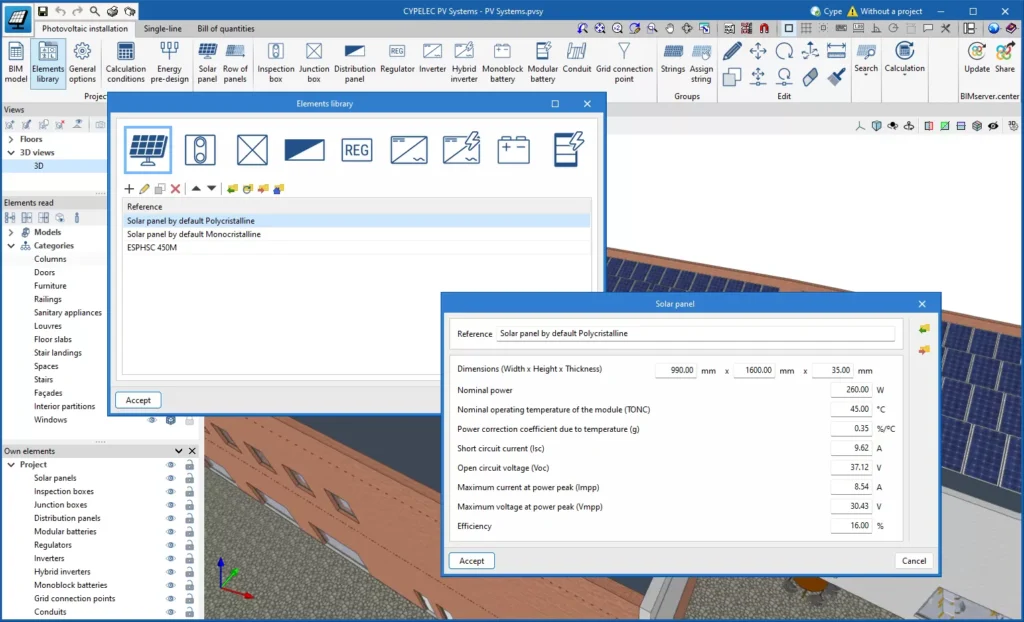Screen dimensions: 1024x622
Task: Collapse the Categories node
Action: tap(10, 246)
